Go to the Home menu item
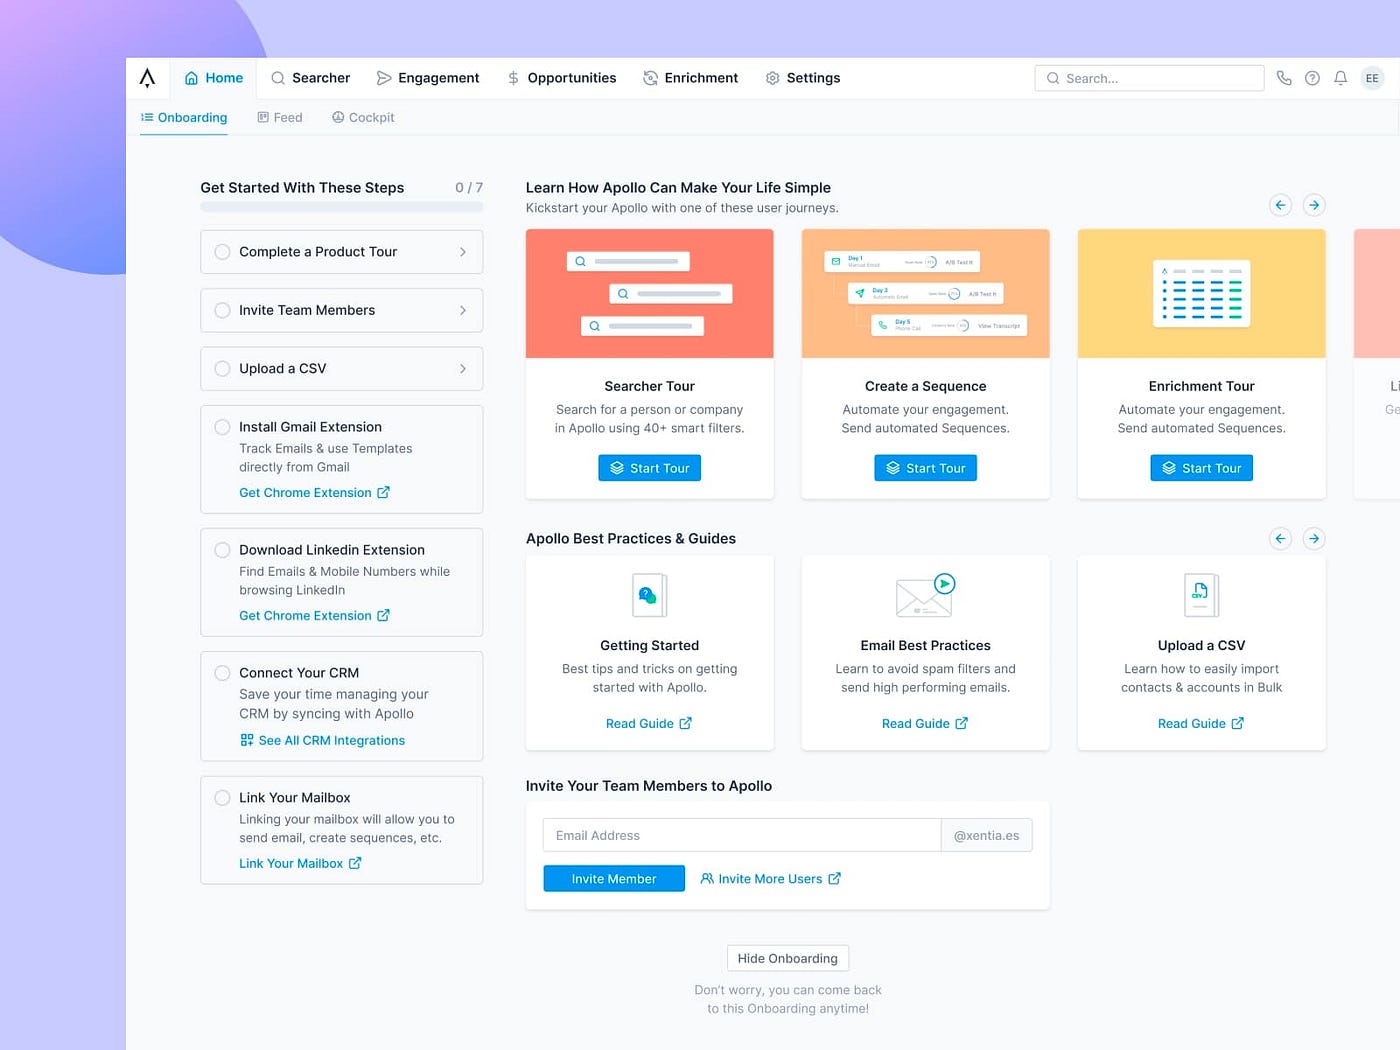Image resolution: width=1400 pixels, height=1050 pixels. [x=214, y=78]
